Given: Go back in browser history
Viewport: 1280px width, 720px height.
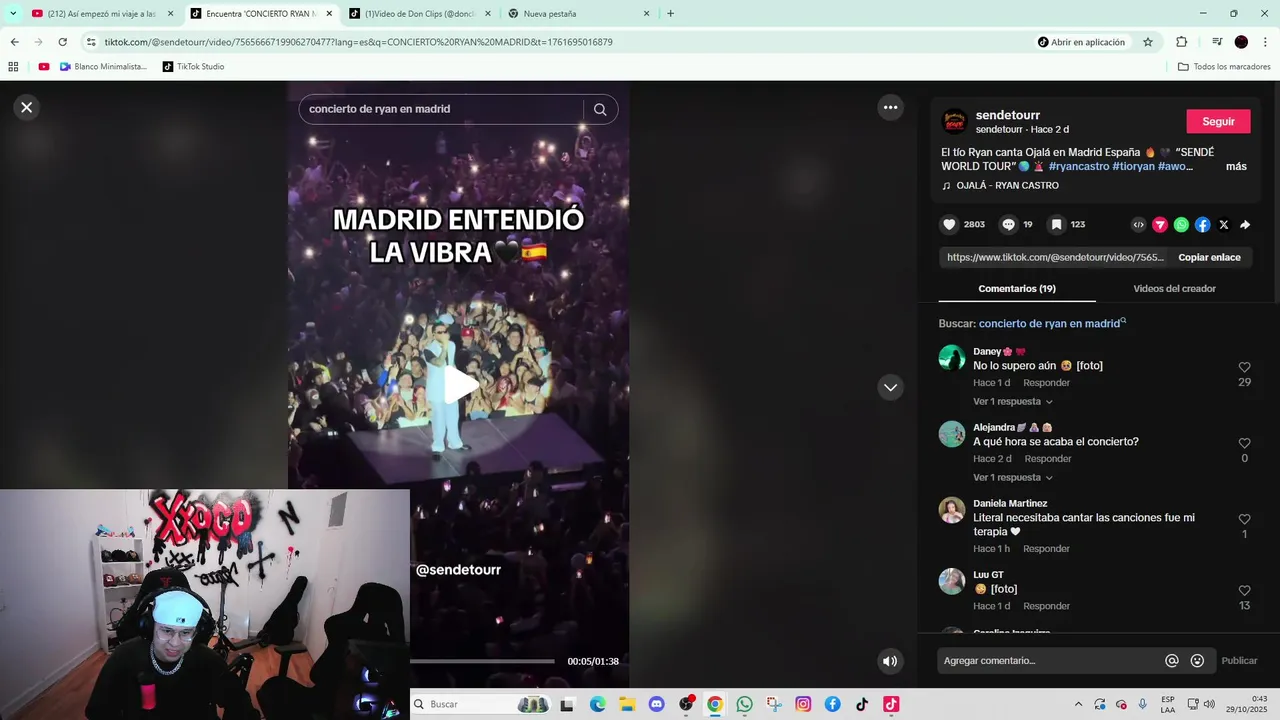Looking at the screenshot, I should [x=14, y=42].
